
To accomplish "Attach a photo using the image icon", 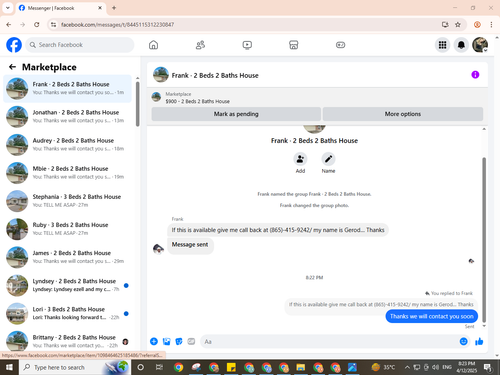I will tap(166, 341).
